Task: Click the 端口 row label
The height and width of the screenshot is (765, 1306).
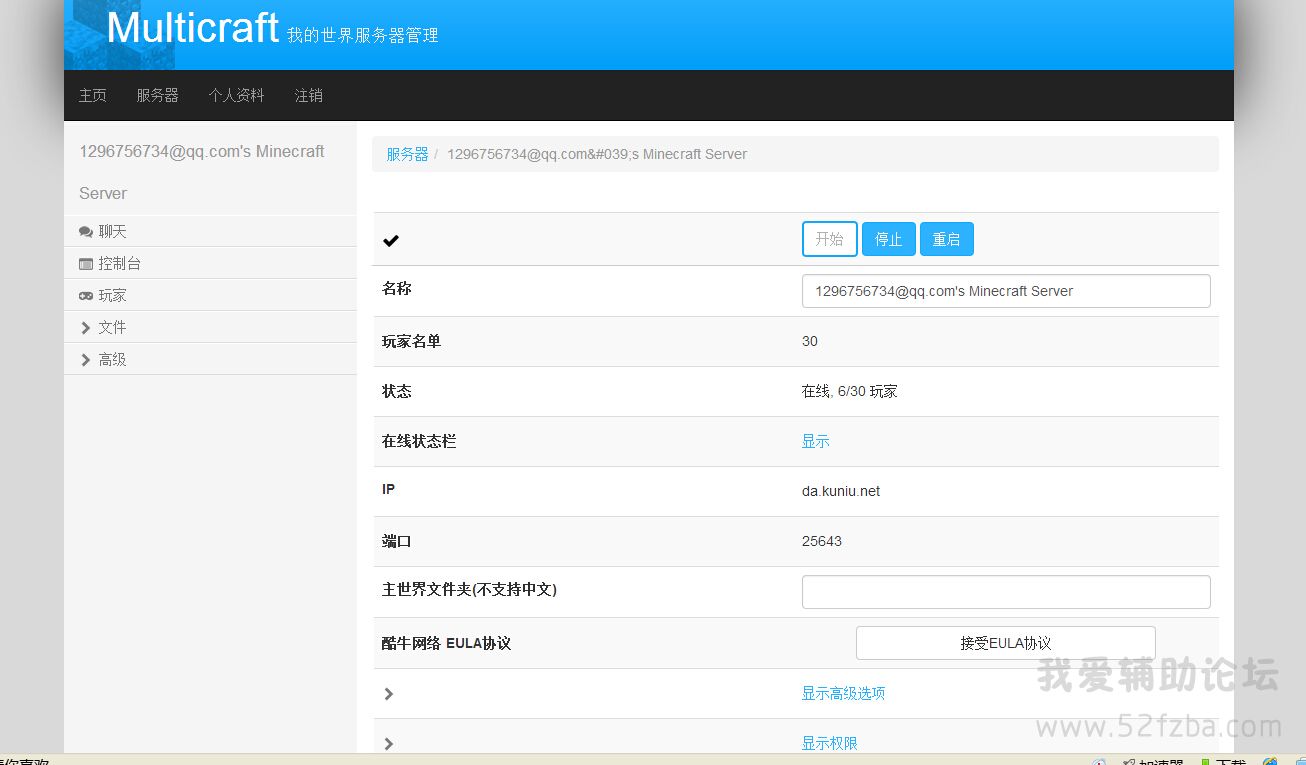Action: (x=397, y=541)
